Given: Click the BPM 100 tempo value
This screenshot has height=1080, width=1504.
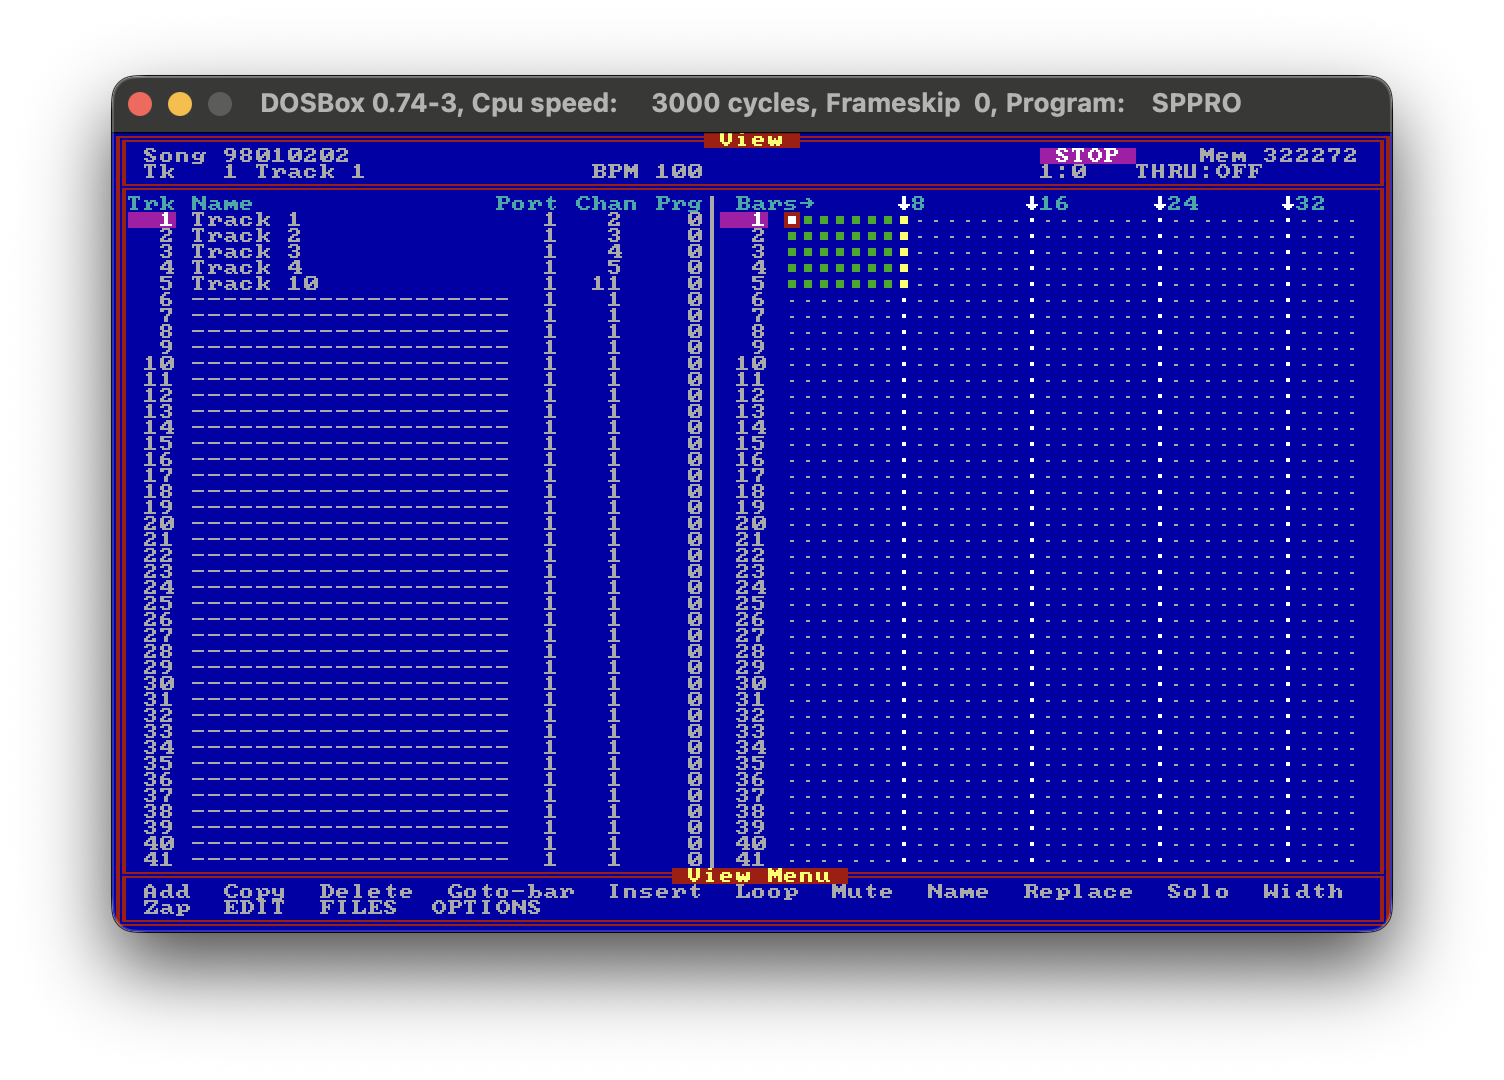Looking at the screenshot, I should [x=647, y=171].
